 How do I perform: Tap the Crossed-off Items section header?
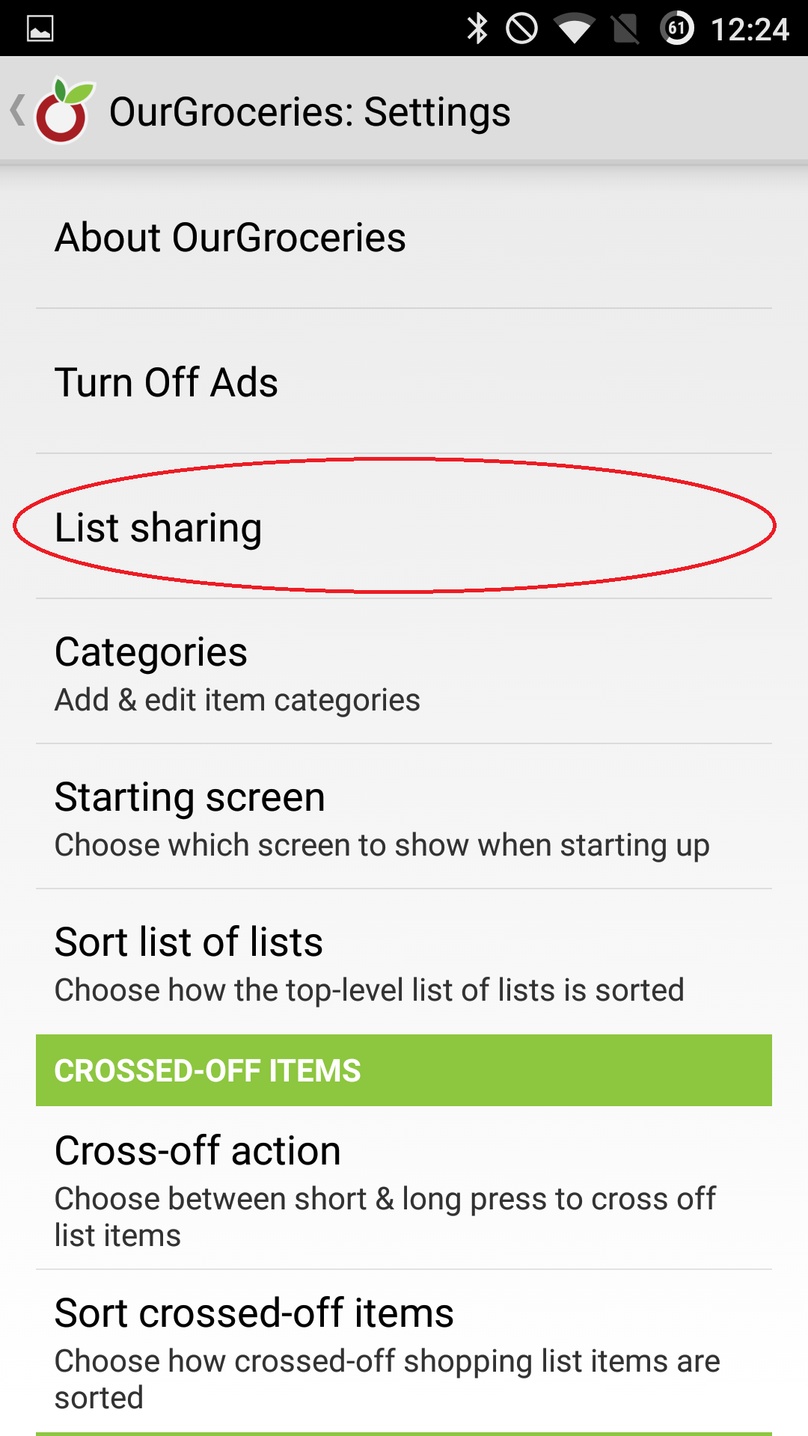pos(404,1070)
